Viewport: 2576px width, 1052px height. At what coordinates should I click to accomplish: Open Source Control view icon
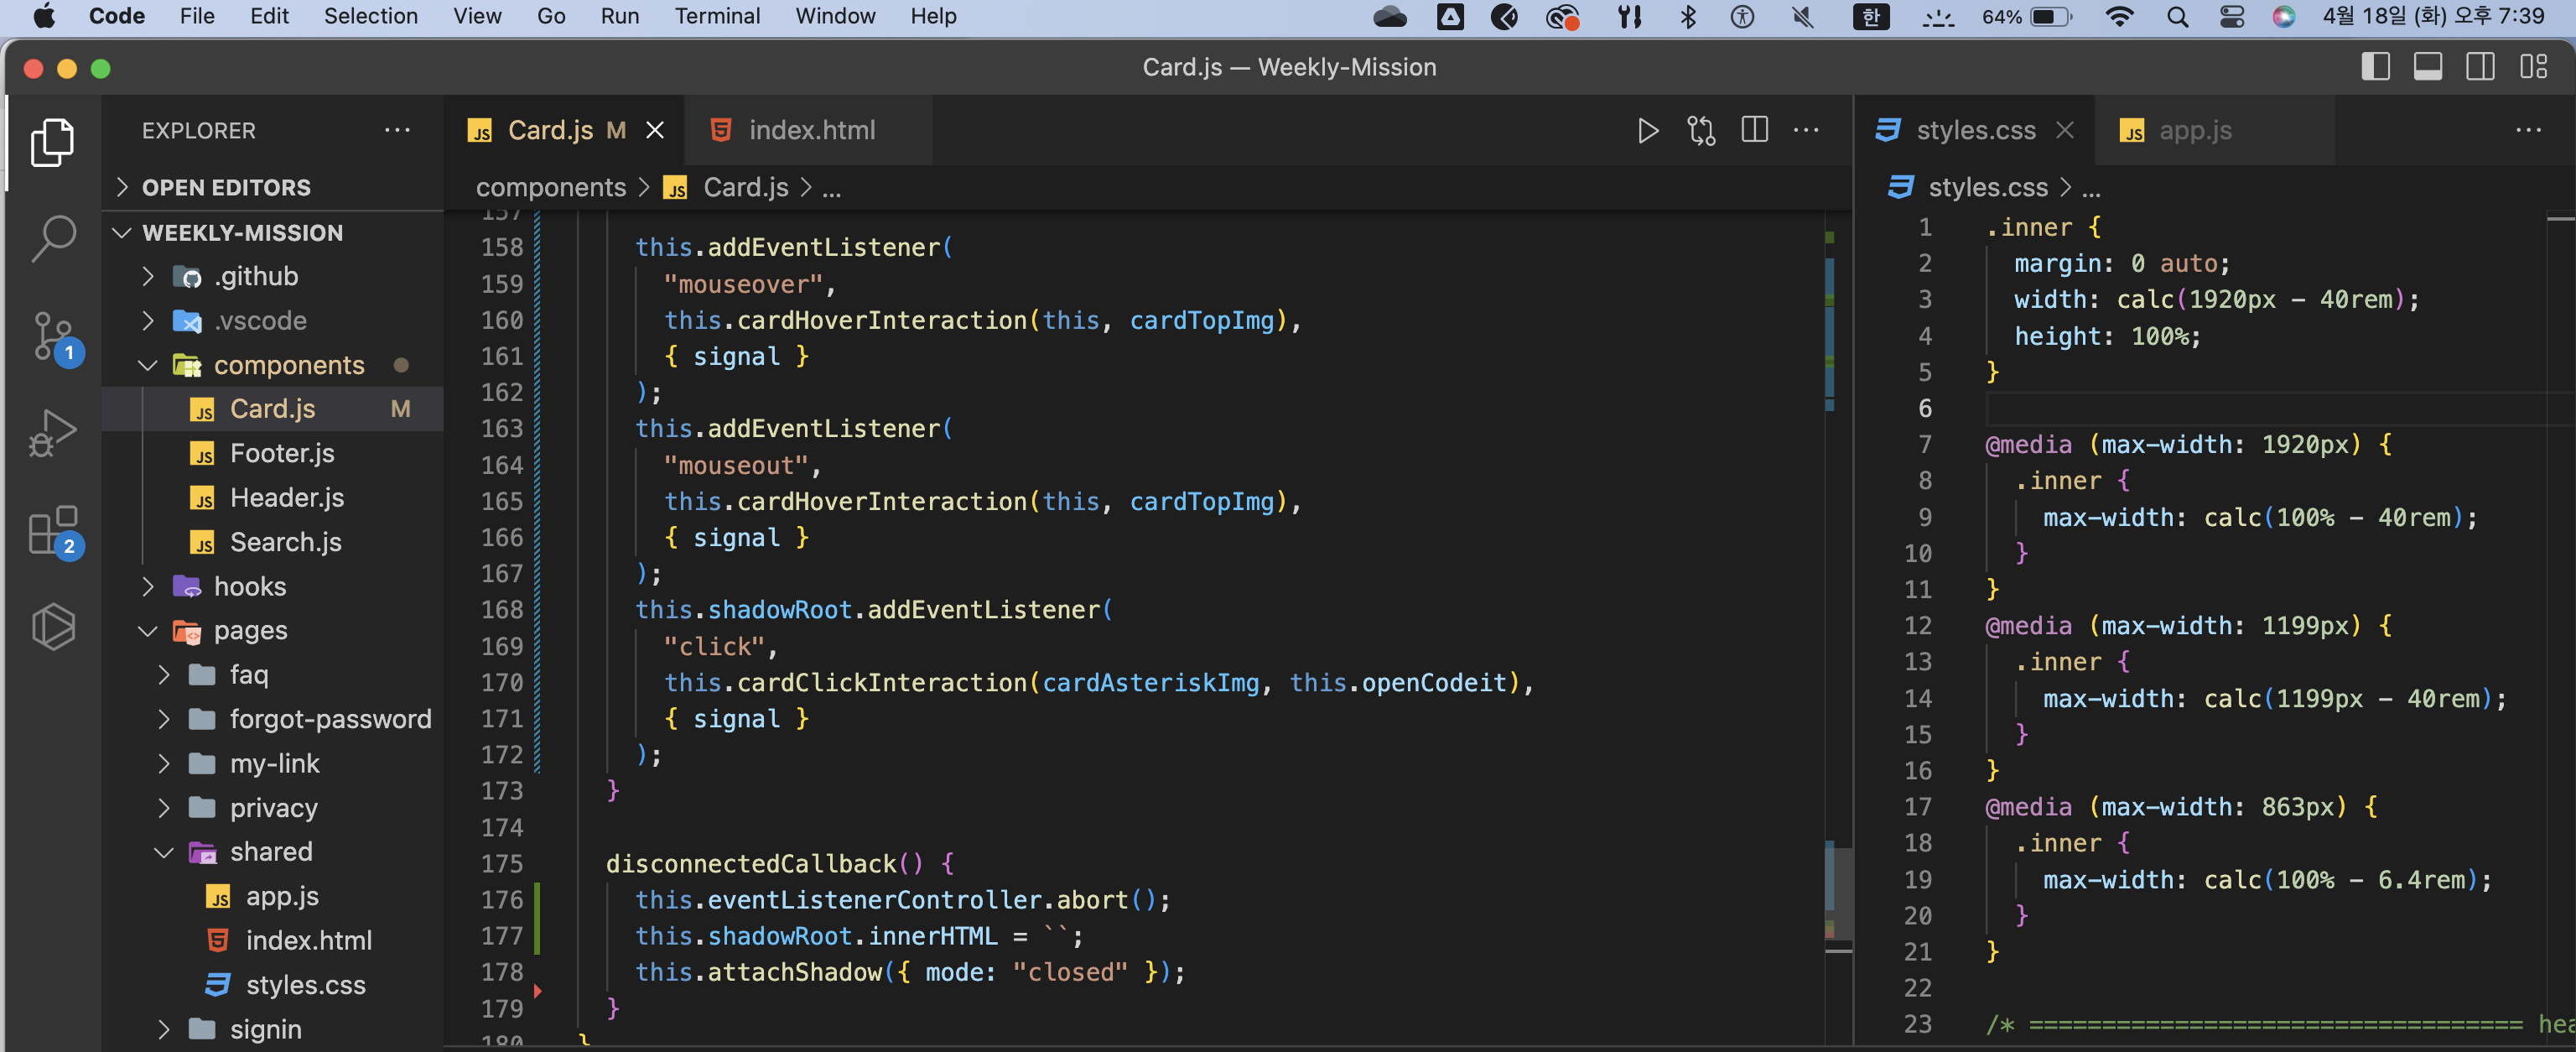[x=53, y=335]
